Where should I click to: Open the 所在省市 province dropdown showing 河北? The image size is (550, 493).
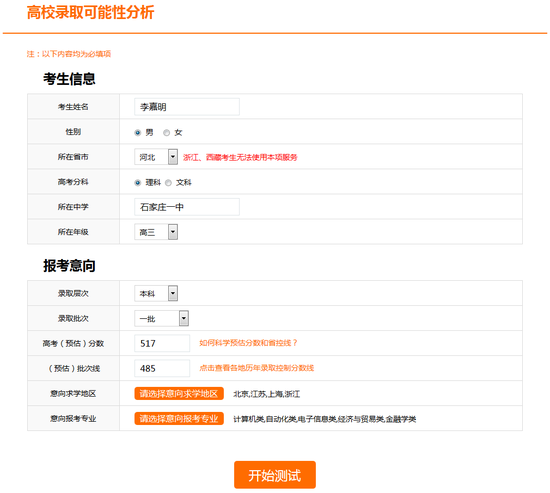[156, 157]
